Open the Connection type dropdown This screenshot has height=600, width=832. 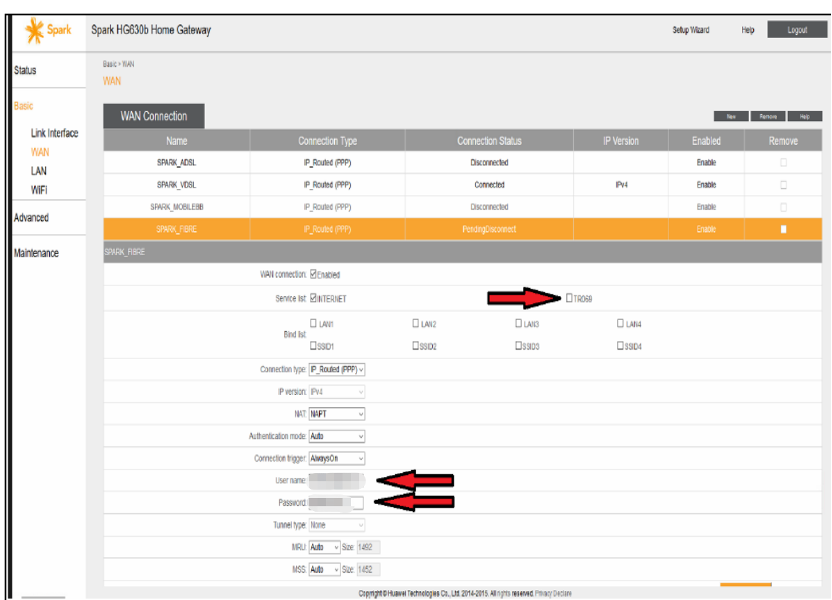pyautogui.click(x=337, y=369)
